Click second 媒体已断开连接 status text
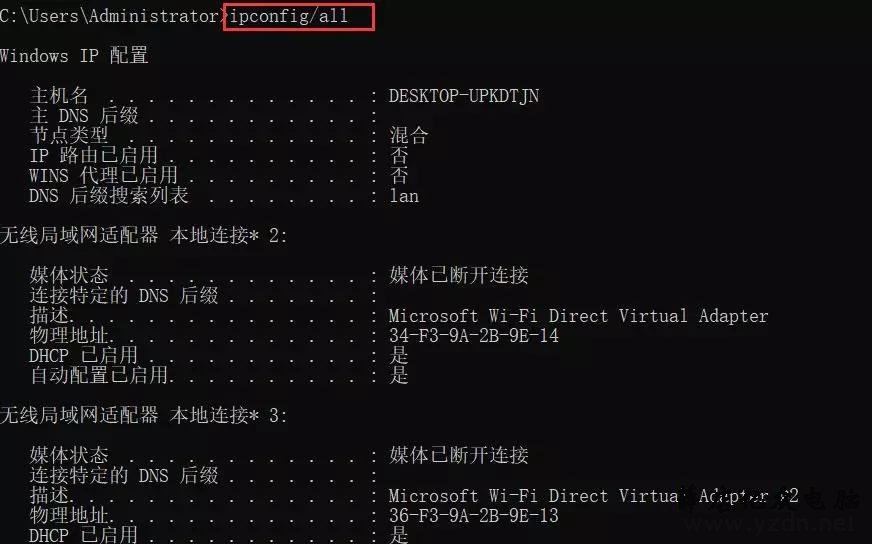The height and width of the screenshot is (544, 872). (x=459, y=456)
